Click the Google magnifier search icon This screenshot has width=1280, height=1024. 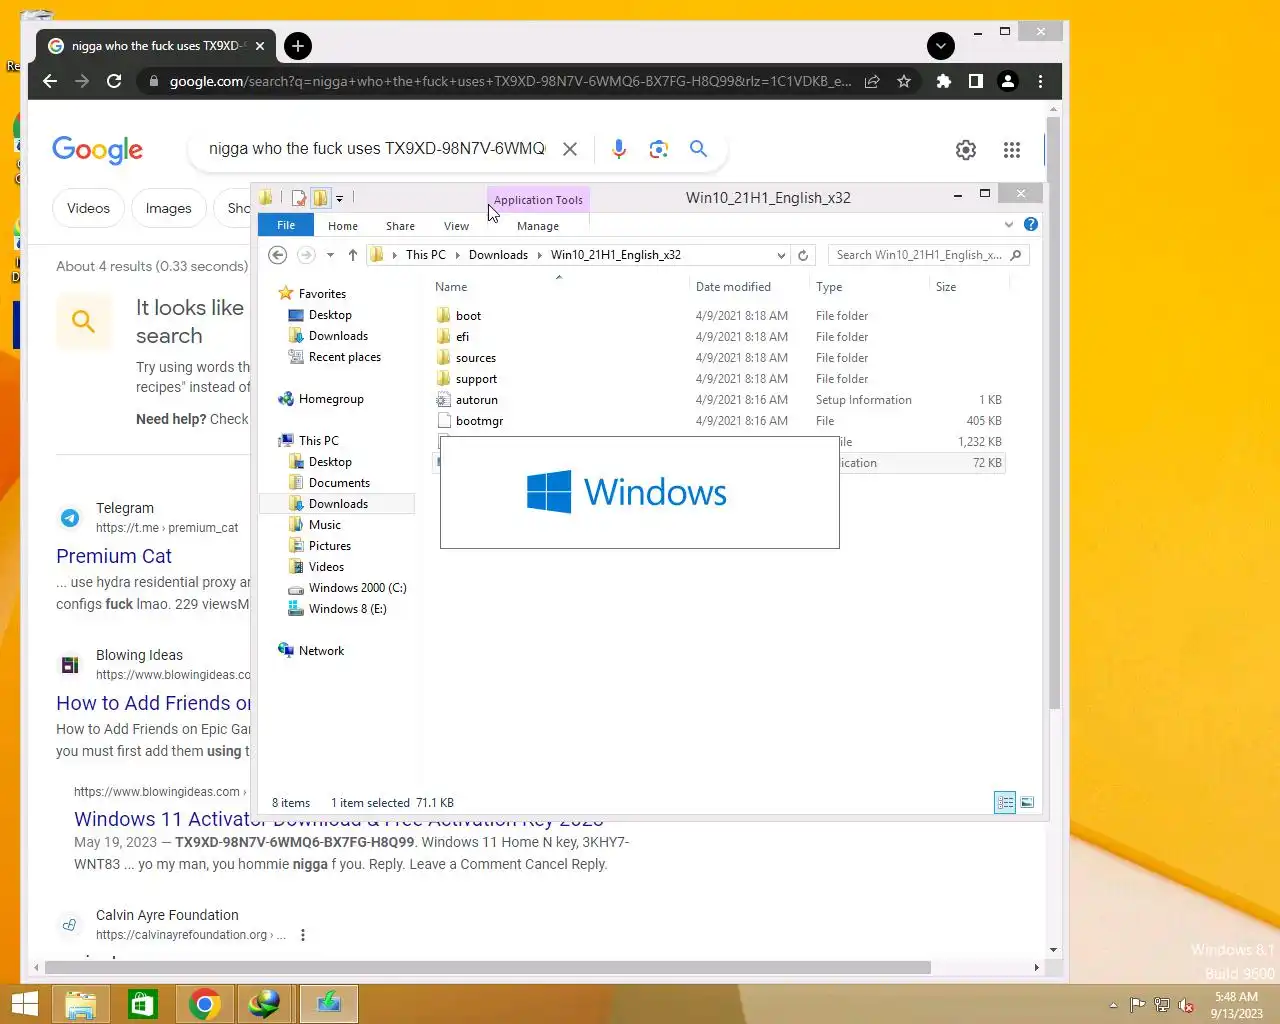pos(698,149)
